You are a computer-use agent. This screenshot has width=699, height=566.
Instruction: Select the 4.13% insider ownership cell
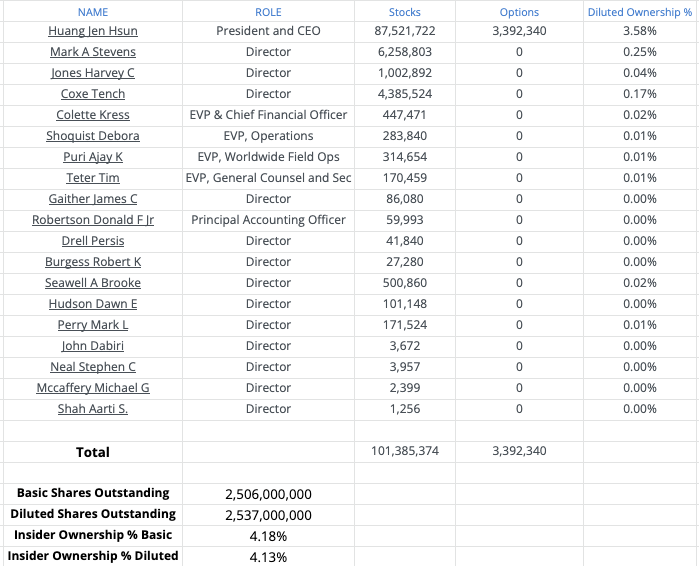(268, 557)
